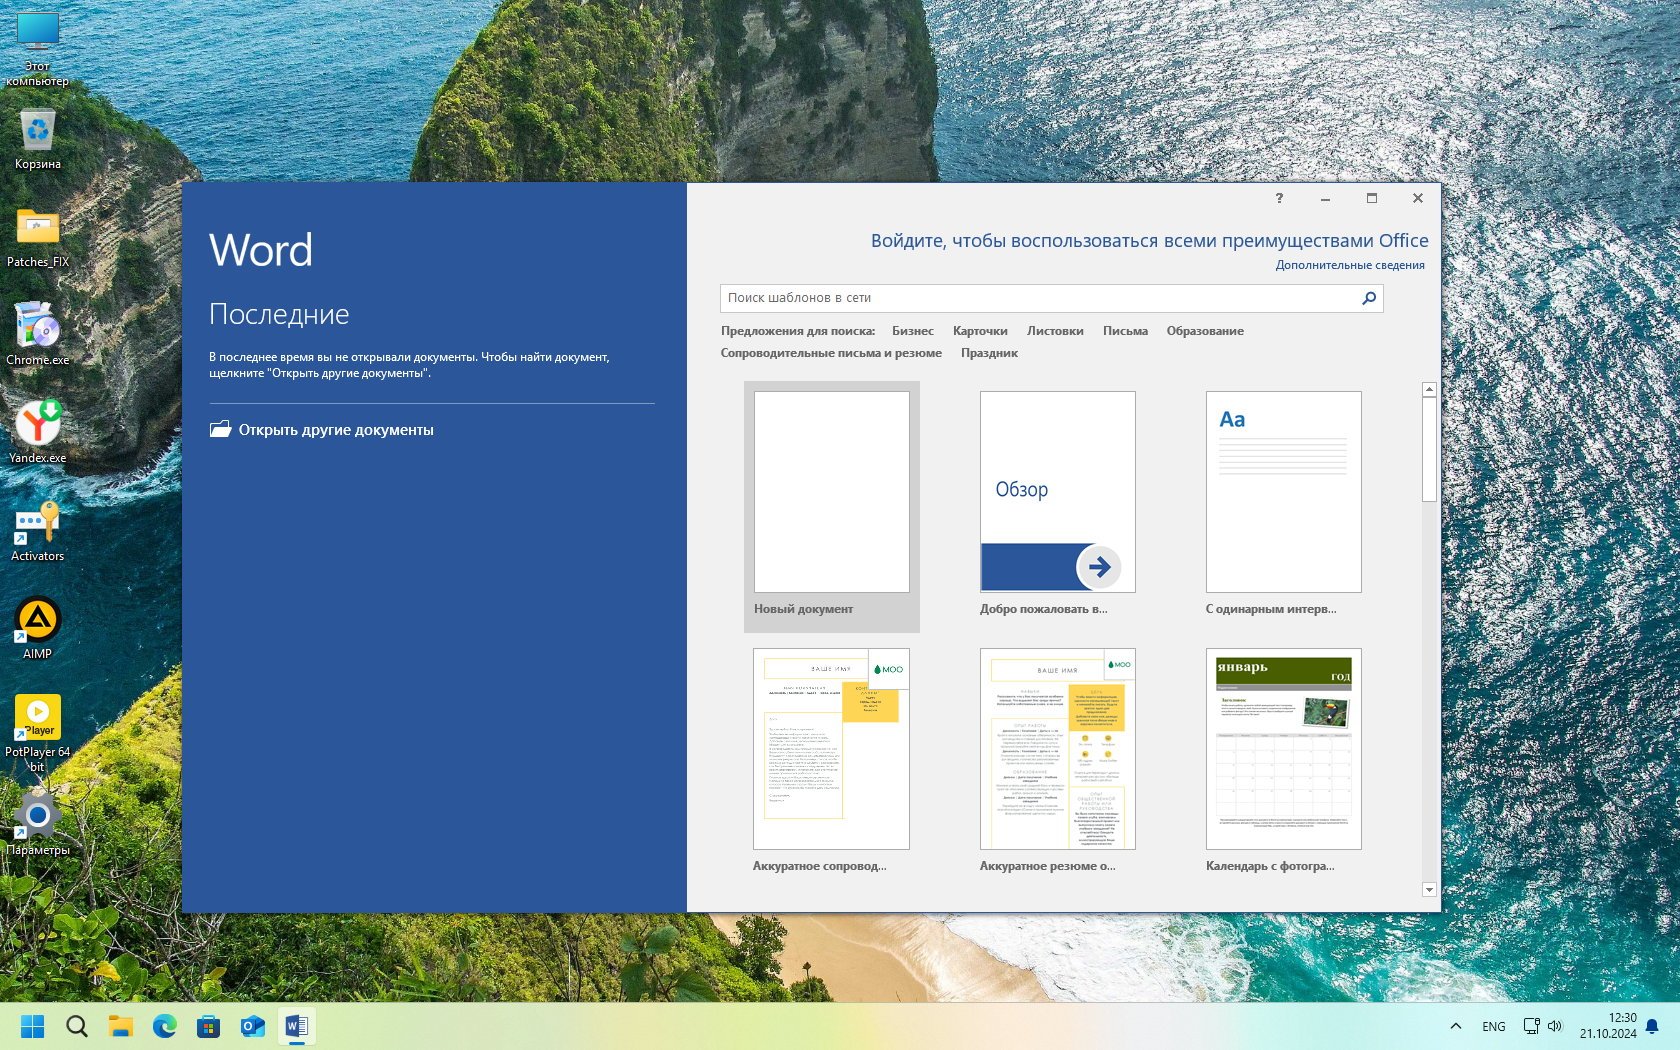Open the notifications bell in system tray
This screenshot has height=1050, width=1680.
1652,1026
